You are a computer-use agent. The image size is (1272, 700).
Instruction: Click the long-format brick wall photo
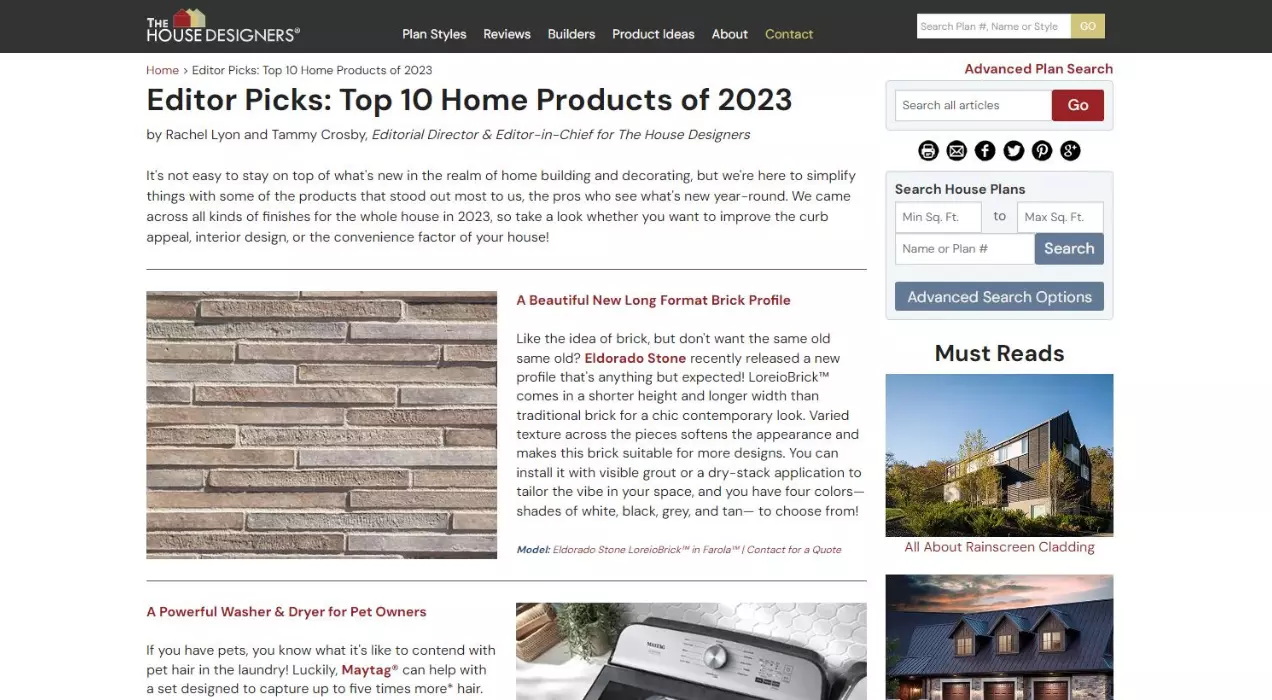pyautogui.click(x=321, y=425)
